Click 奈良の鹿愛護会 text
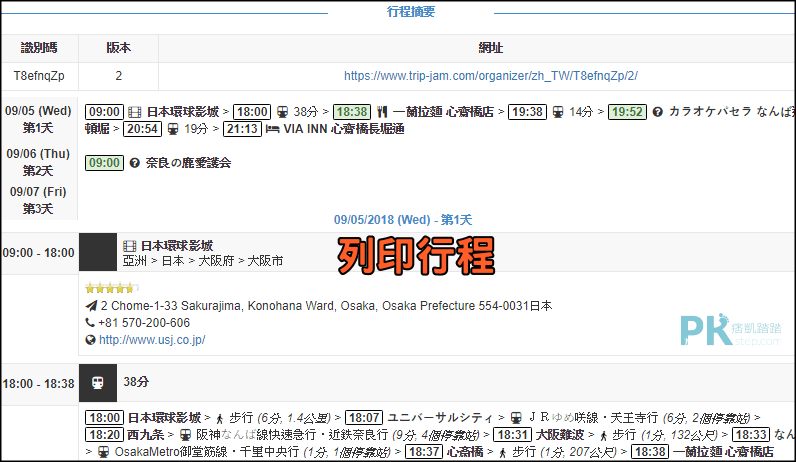This screenshot has width=796, height=462. (188, 163)
